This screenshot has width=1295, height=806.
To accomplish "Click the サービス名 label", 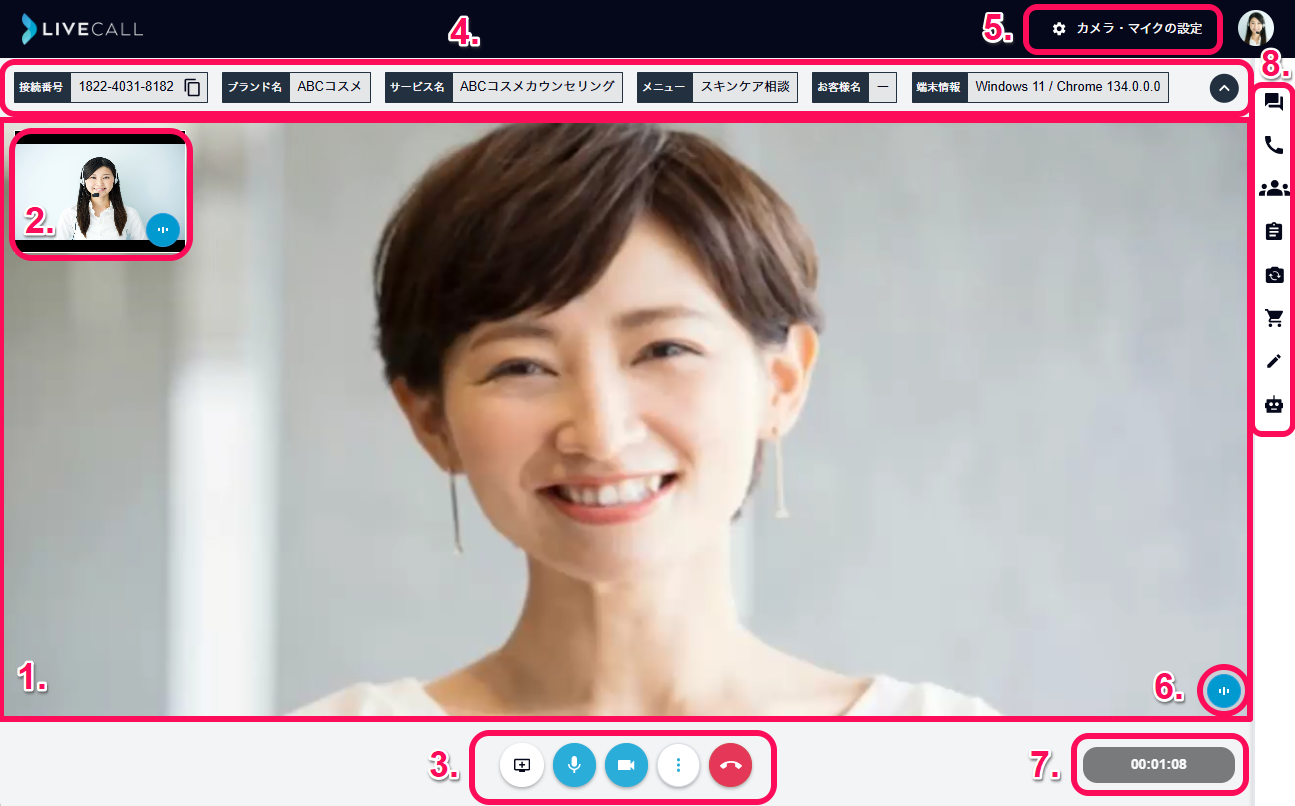I will tap(418, 87).
